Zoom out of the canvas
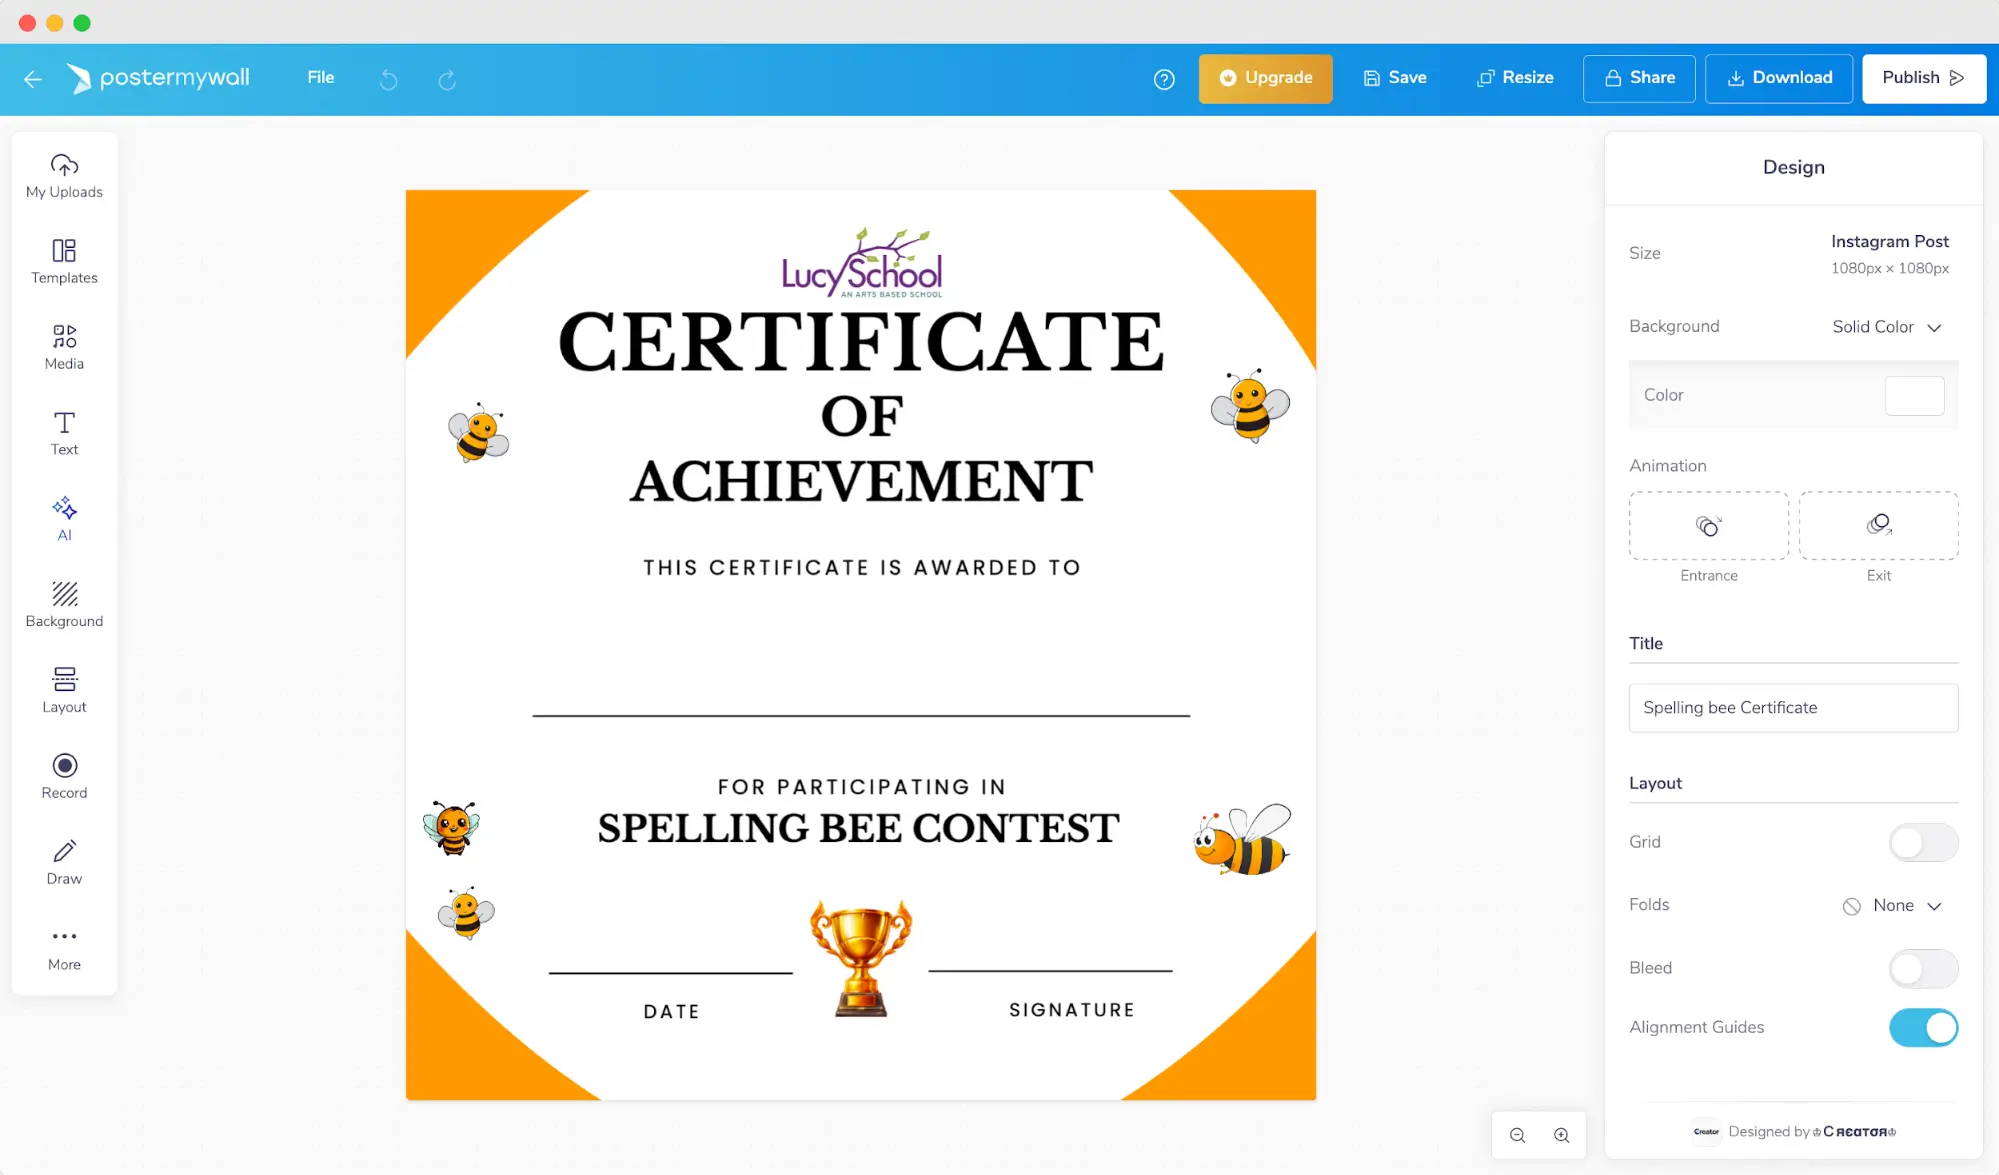This screenshot has width=1999, height=1175. (x=1517, y=1135)
